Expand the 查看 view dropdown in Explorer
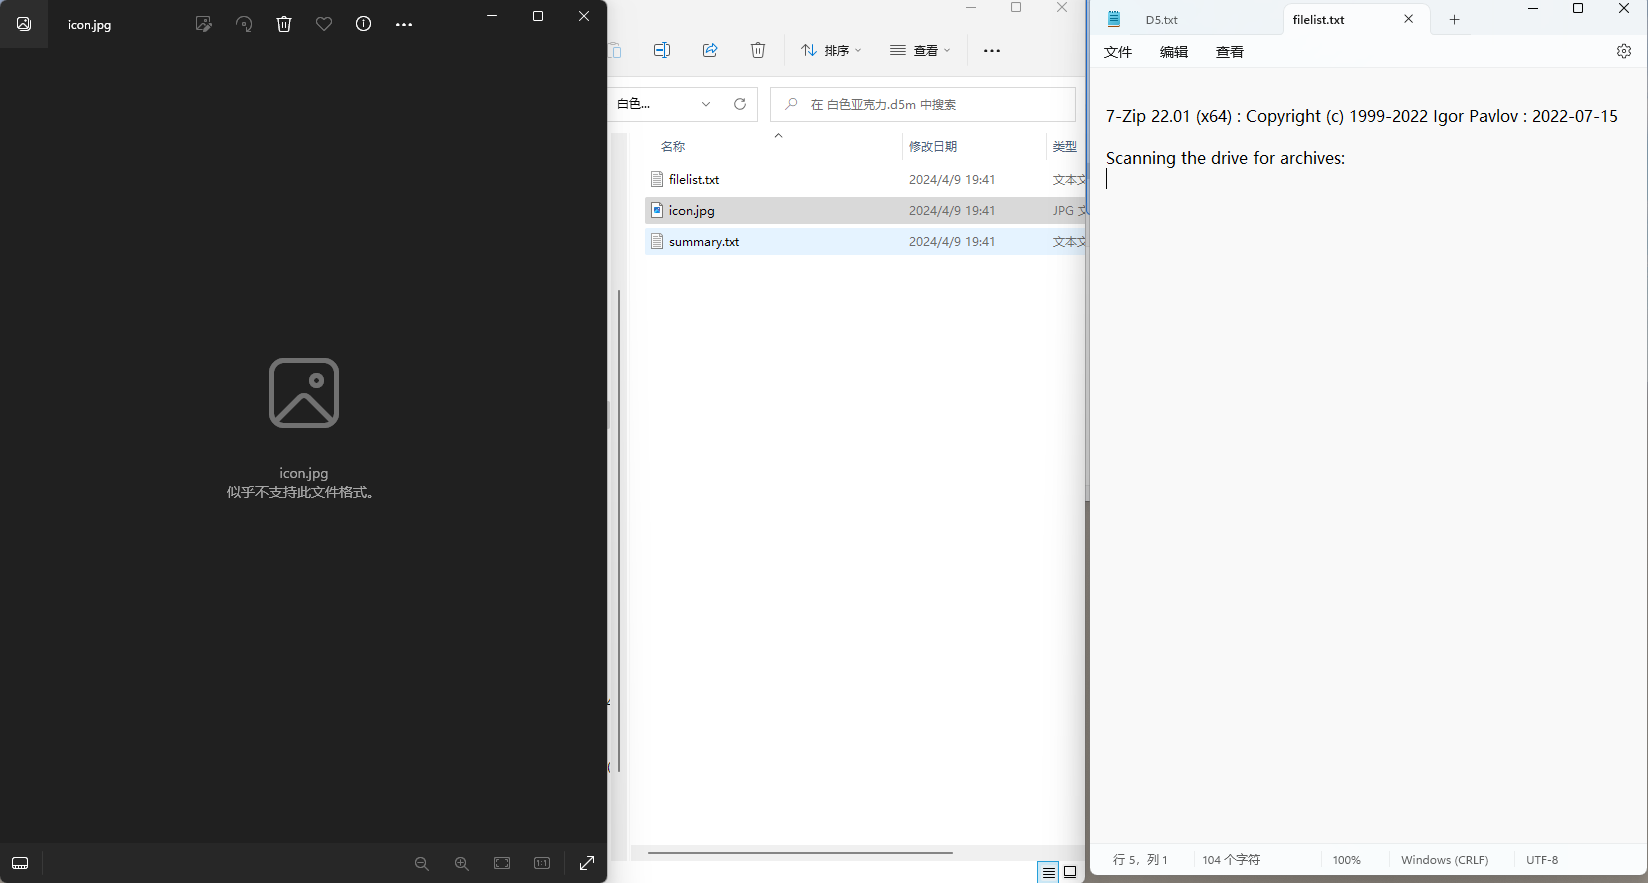The width and height of the screenshot is (1648, 883). click(x=920, y=50)
